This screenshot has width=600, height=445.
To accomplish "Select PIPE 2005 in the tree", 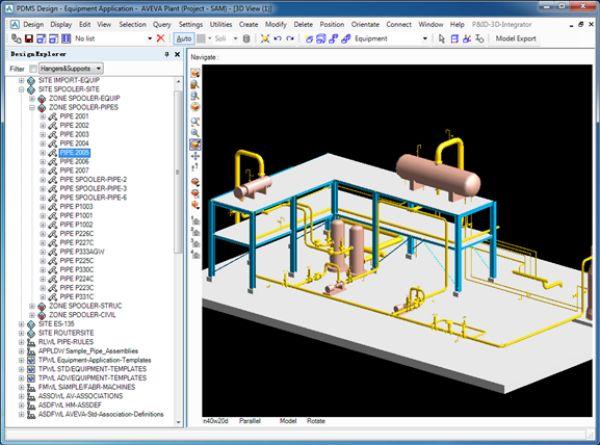I will (x=74, y=153).
